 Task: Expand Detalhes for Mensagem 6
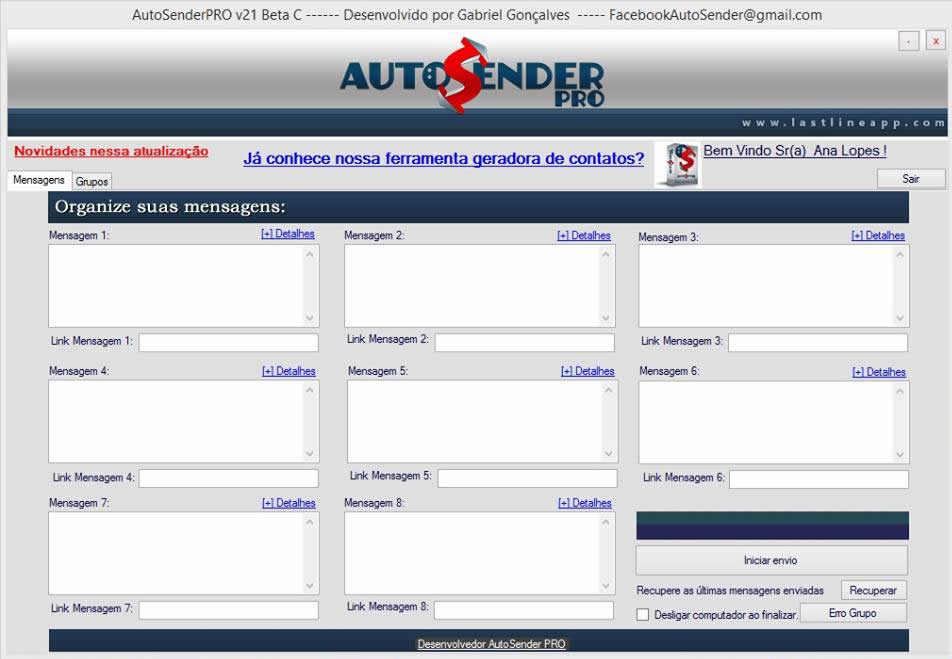coord(879,372)
